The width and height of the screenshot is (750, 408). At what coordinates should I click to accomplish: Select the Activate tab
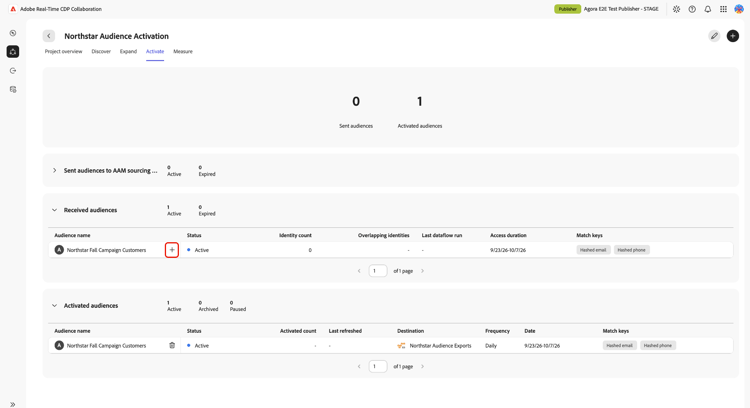point(155,51)
